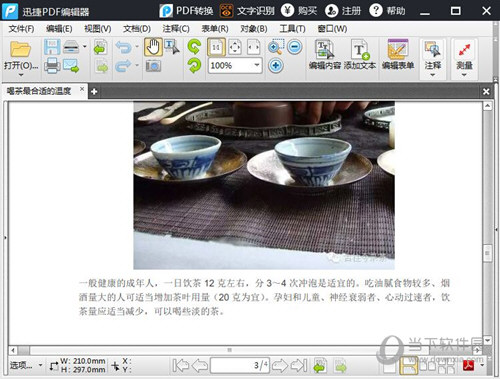The width and height of the screenshot is (500, 379).
Task: Undo last action with blue arrow
Action: 123,47
